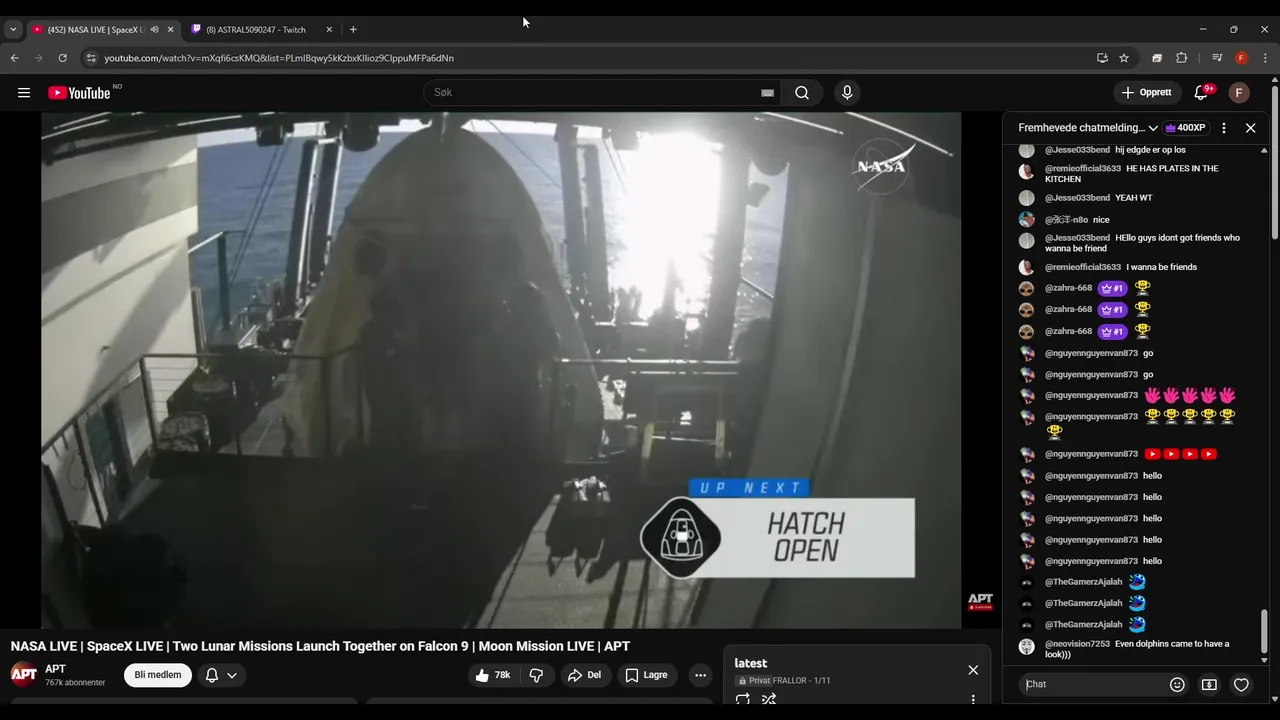Image resolution: width=1280 pixels, height=720 pixels.
Task: Click the Bli medlem button
Action: (158, 675)
